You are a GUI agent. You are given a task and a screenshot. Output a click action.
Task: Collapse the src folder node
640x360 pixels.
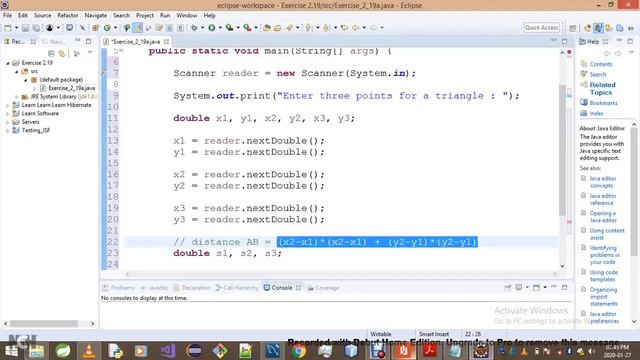click(x=17, y=71)
